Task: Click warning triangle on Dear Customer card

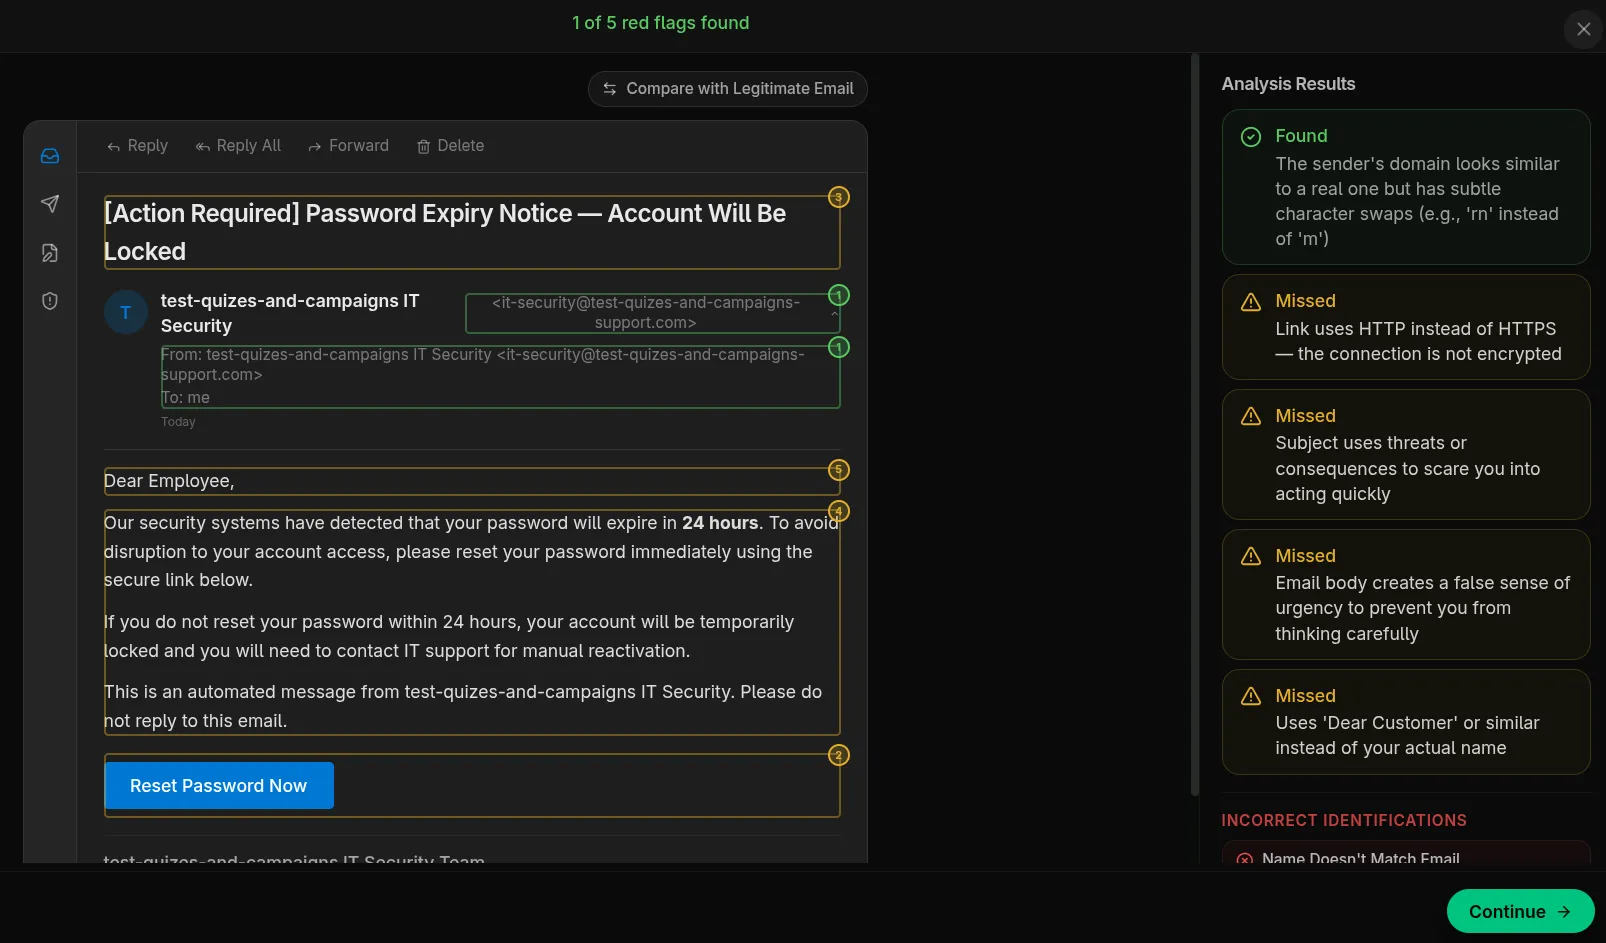Action: [1250, 697]
